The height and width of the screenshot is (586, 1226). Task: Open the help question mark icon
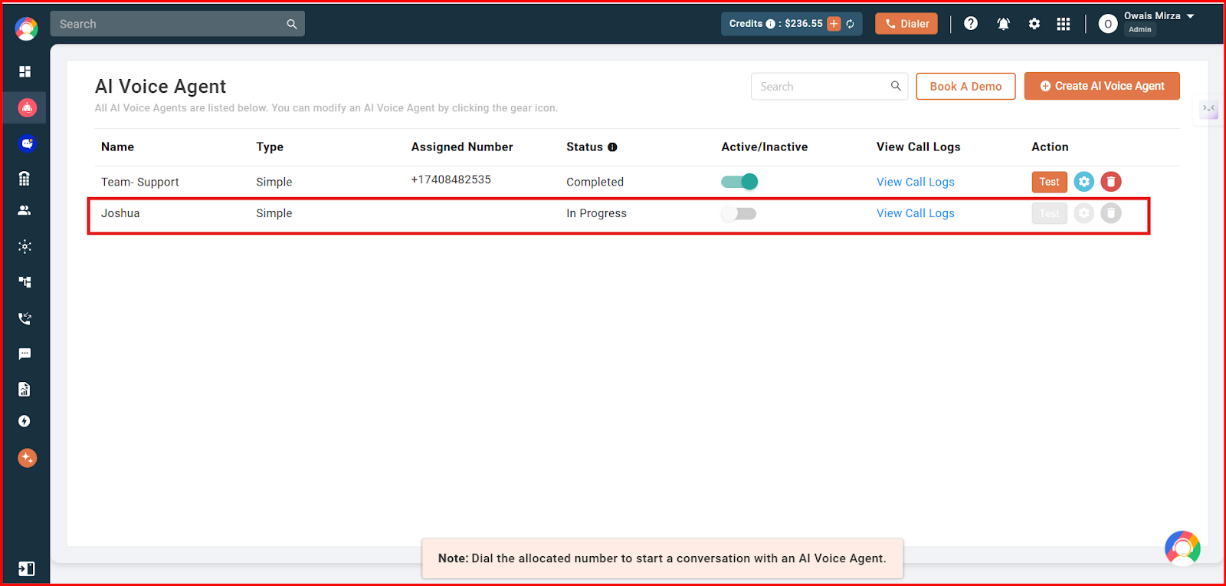tap(971, 24)
